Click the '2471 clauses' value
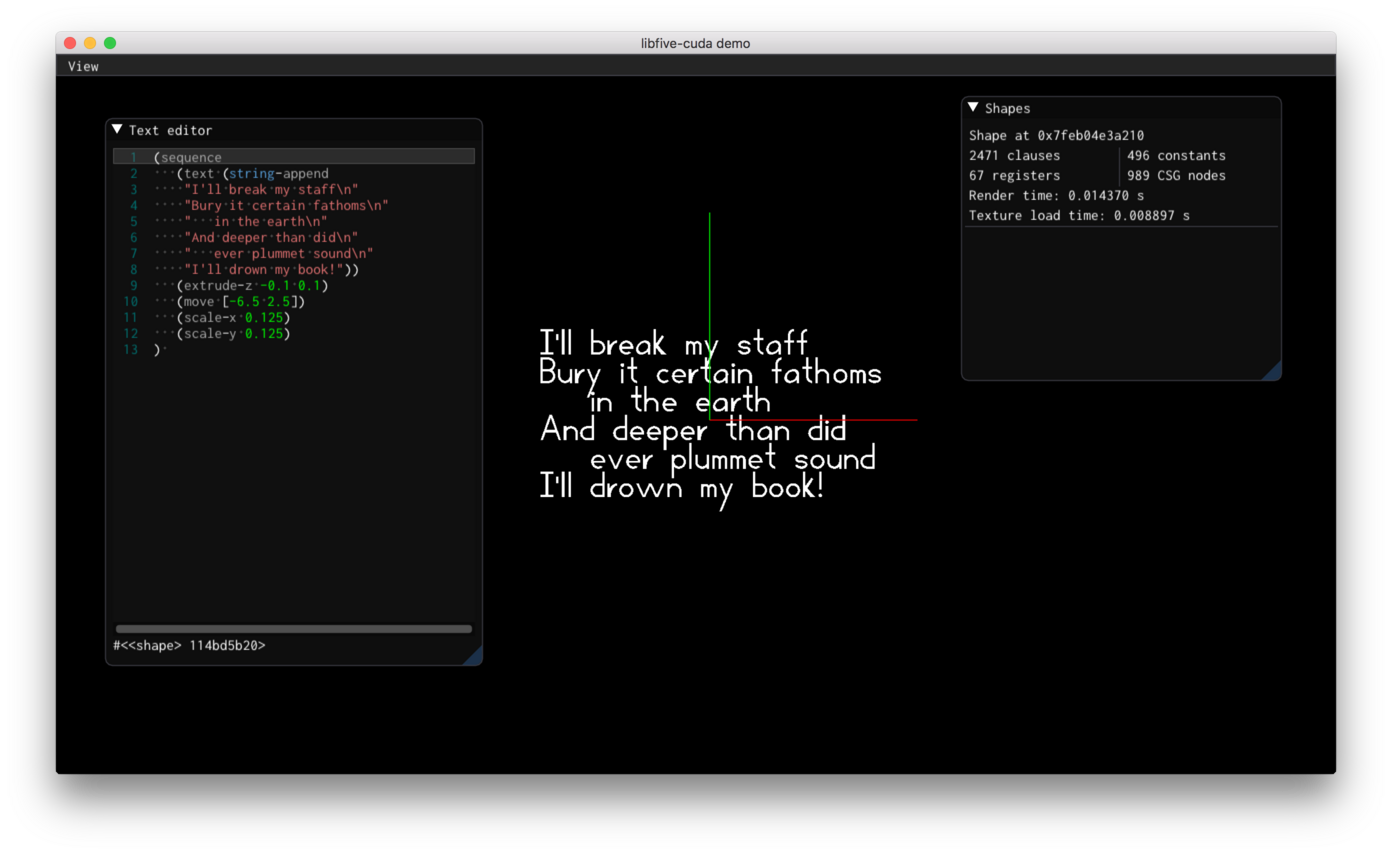The height and width of the screenshot is (854, 1392). pos(1014,155)
